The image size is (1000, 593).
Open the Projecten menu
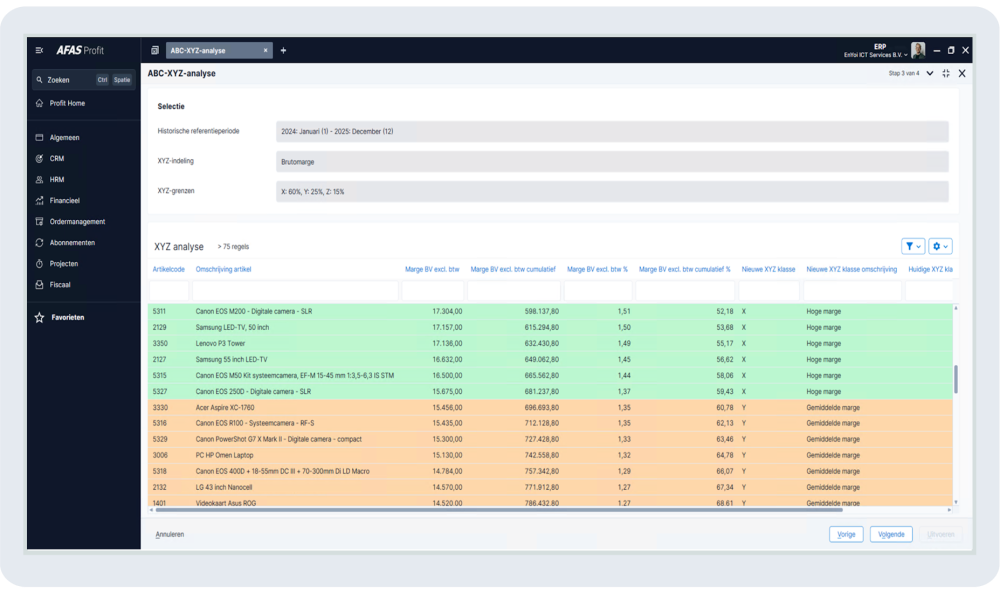[64, 264]
